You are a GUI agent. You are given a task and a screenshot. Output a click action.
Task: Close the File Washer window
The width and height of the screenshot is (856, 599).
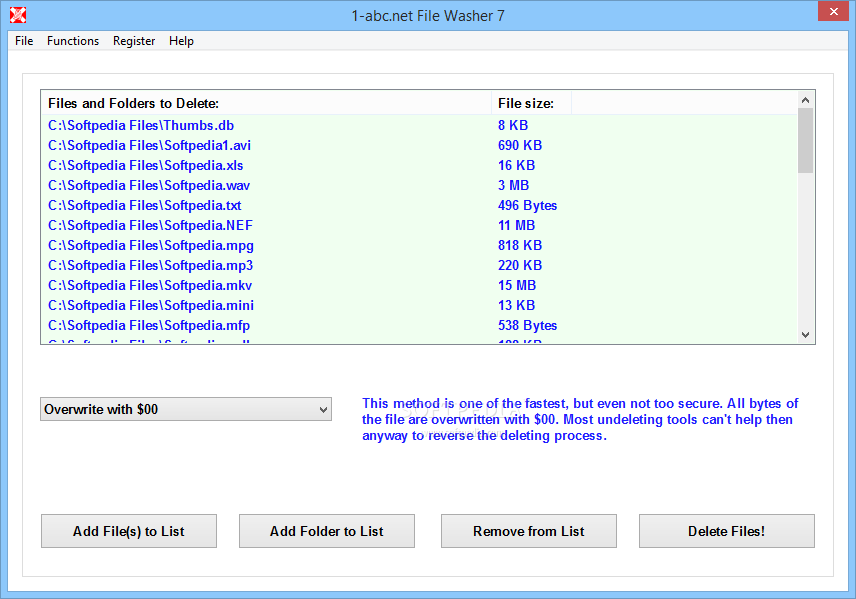[833, 11]
